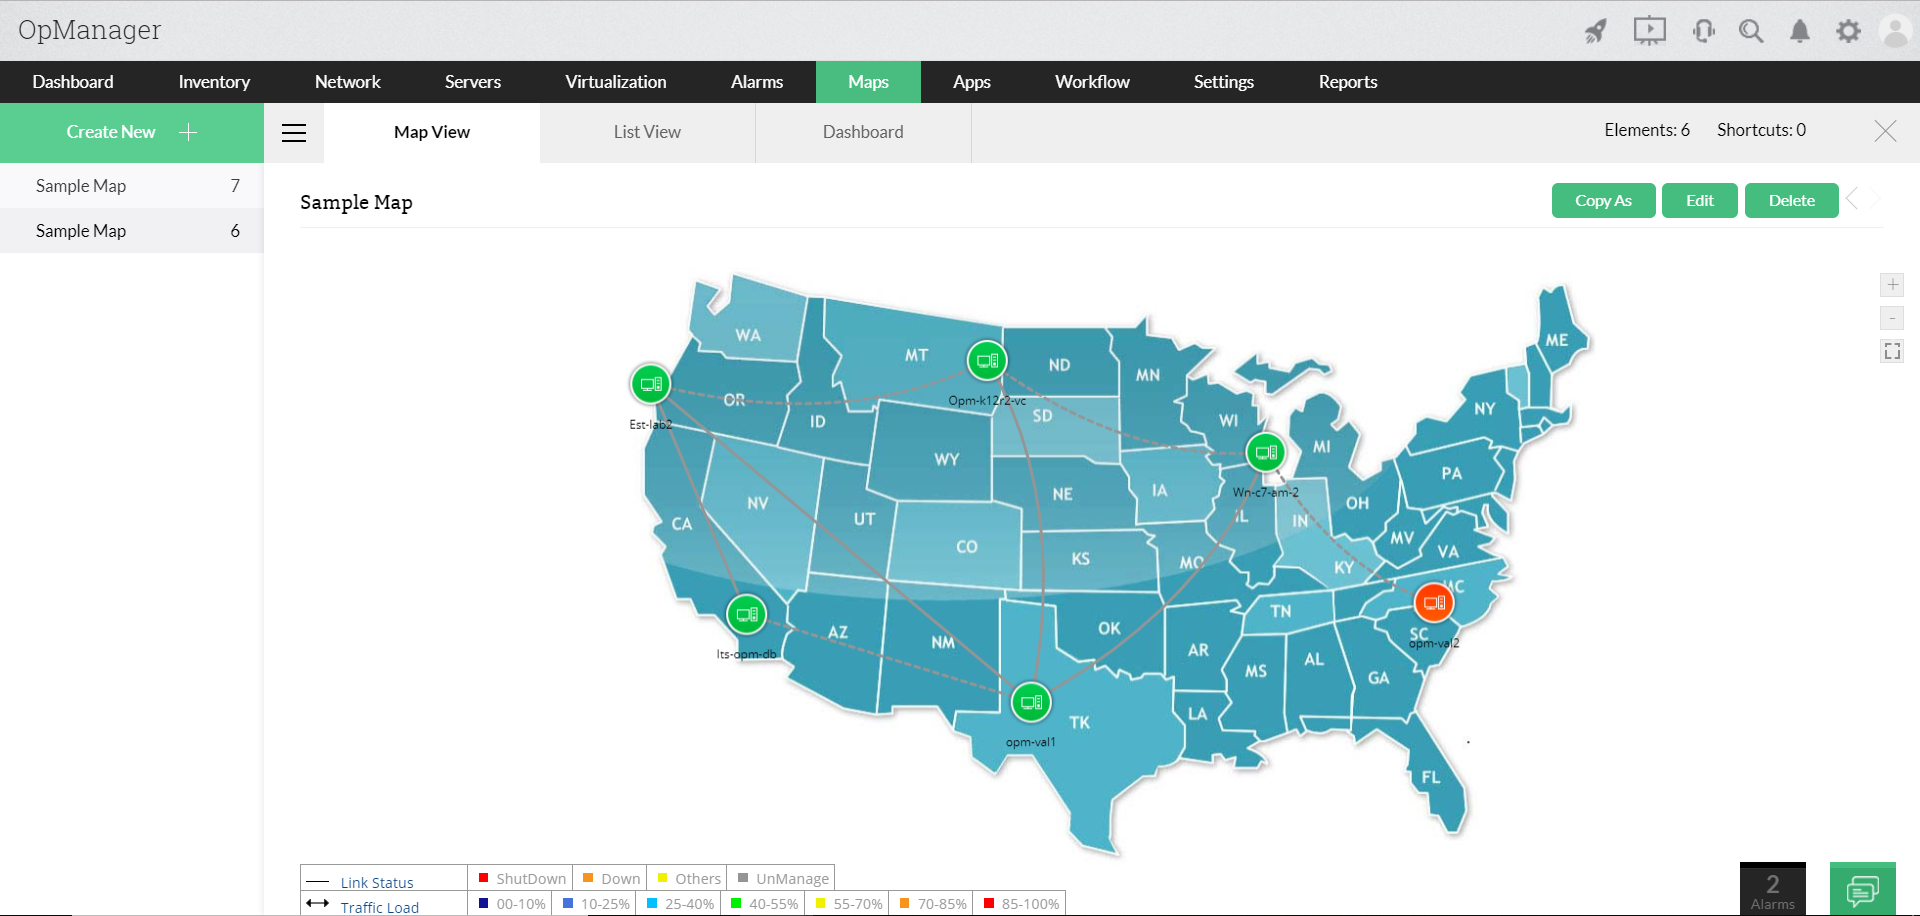1920x916 pixels.
Task: Open the Reports menu
Action: pos(1348,82)
